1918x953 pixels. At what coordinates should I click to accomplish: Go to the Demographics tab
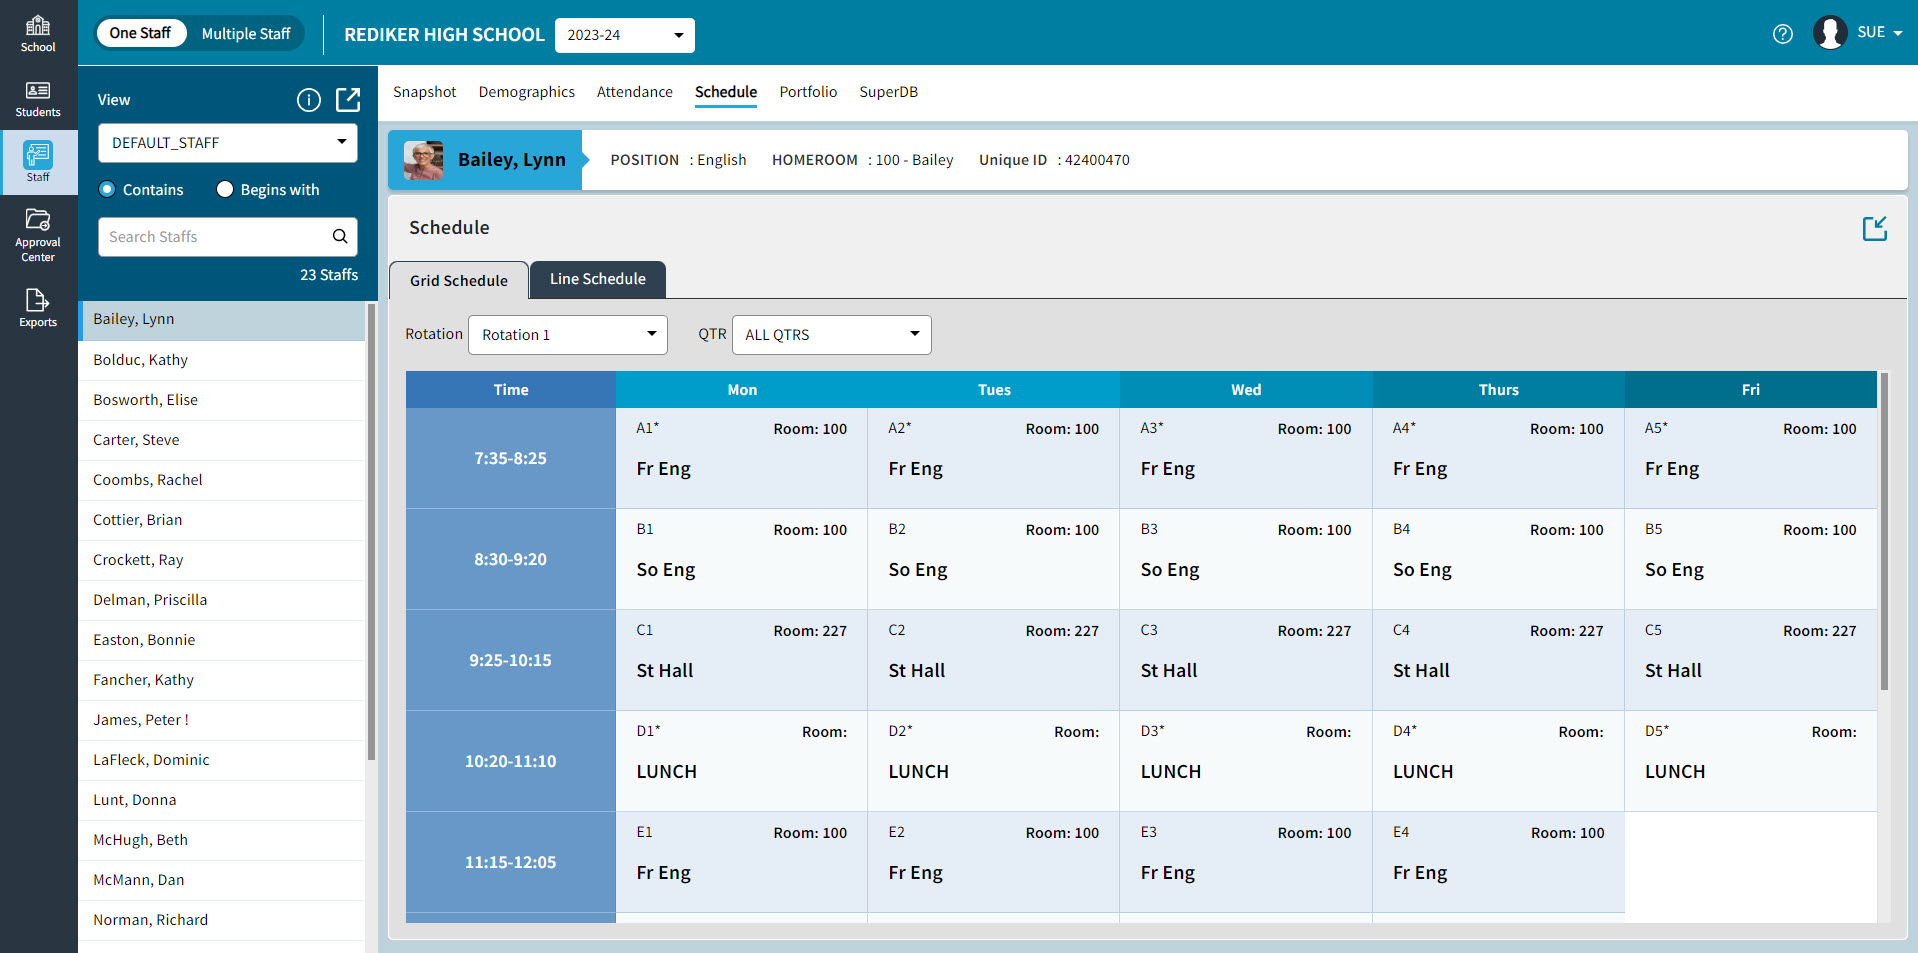527,92
